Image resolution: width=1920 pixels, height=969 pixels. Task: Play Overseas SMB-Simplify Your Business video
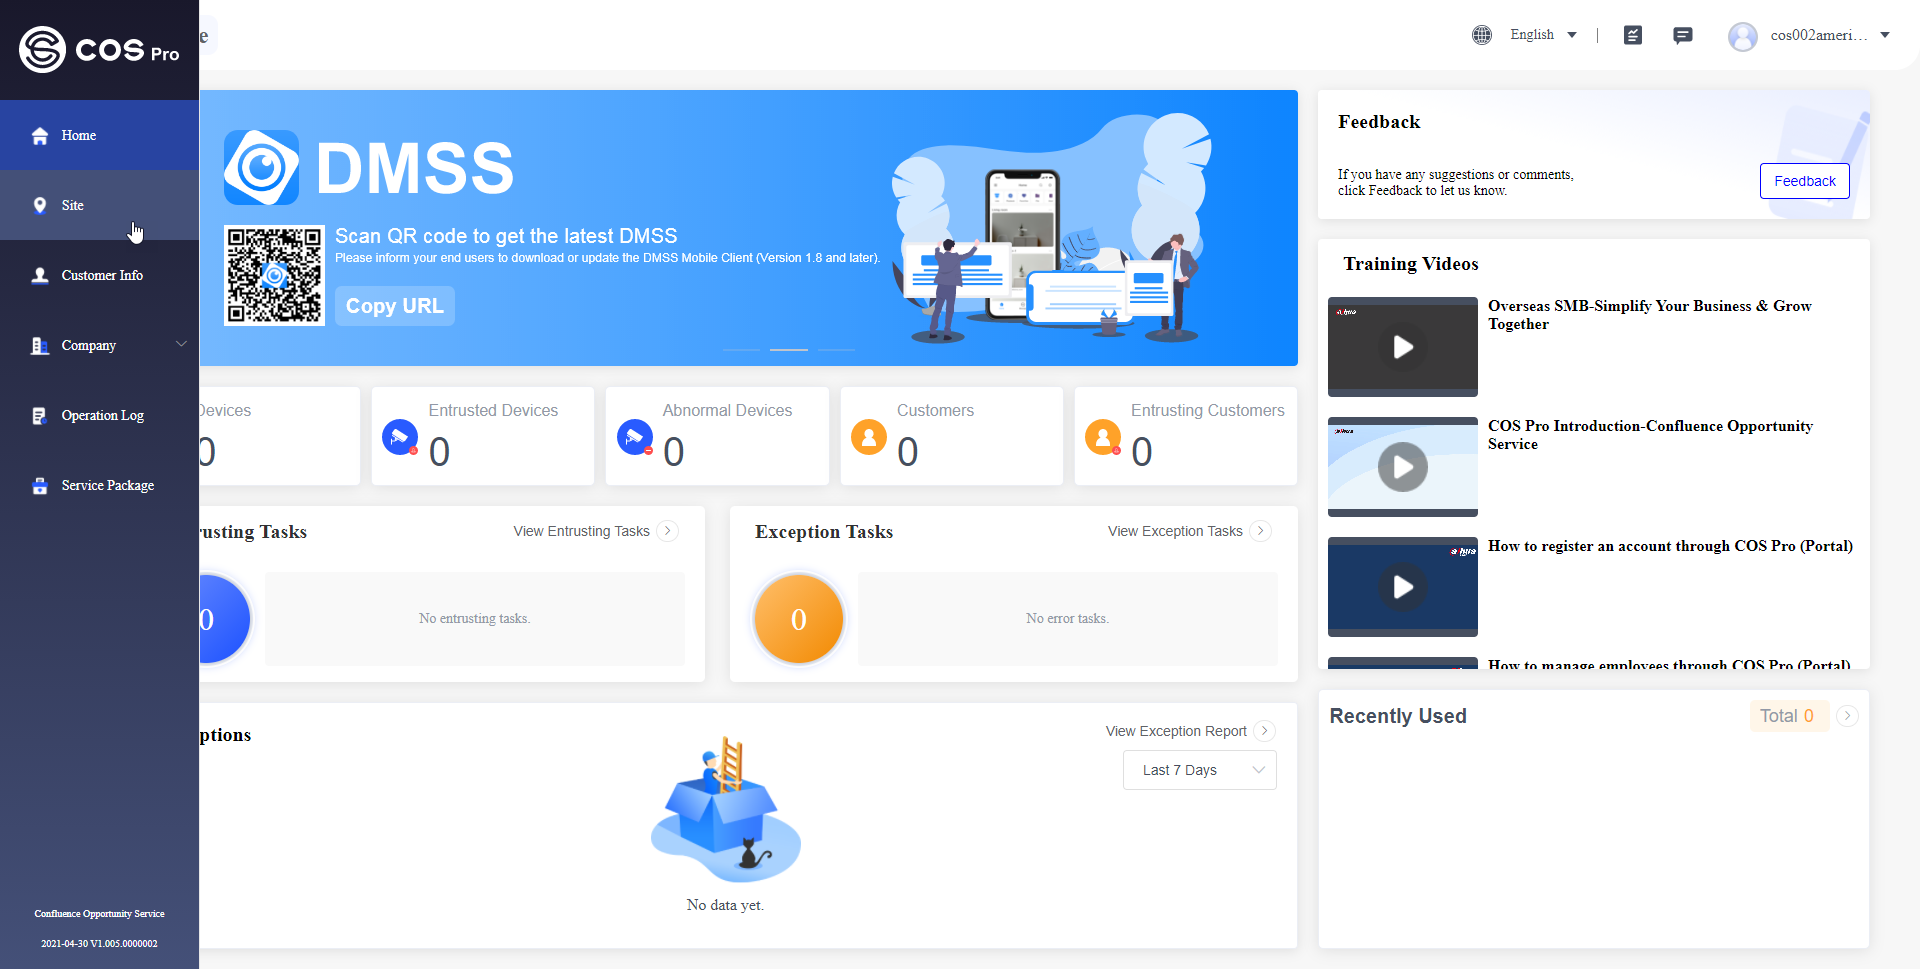click(1403, 347)
